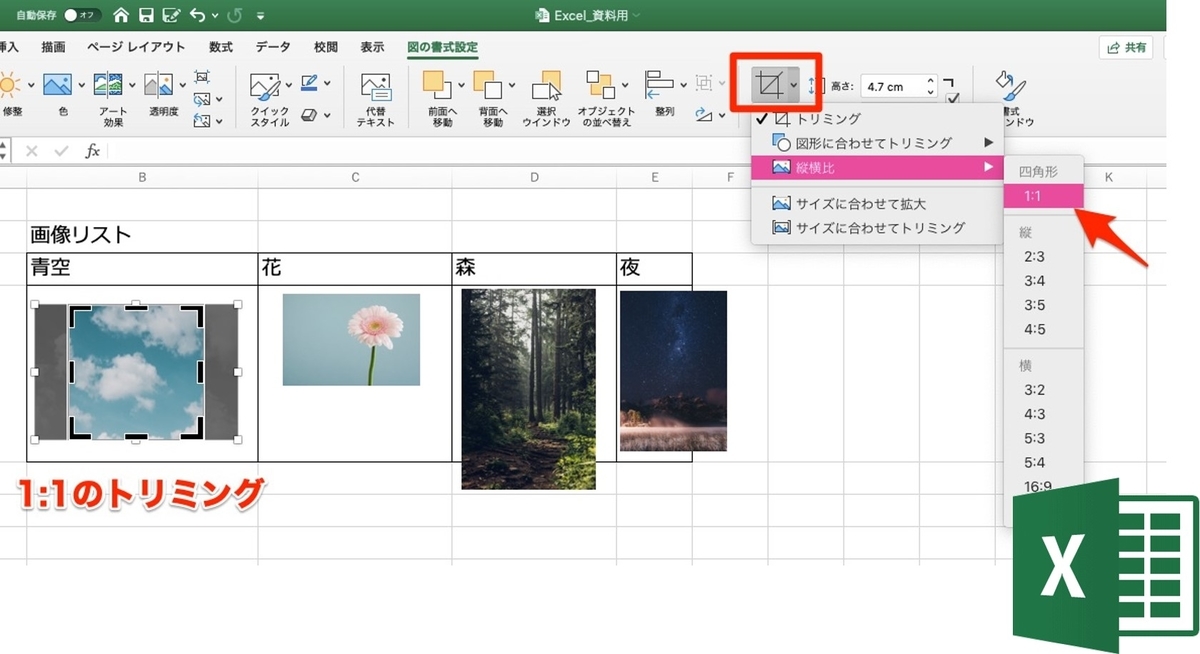Viewport: 1200px width, 654px height.
Task: Increase height with the stepper up arrow
Action: (x=928, y=81)
